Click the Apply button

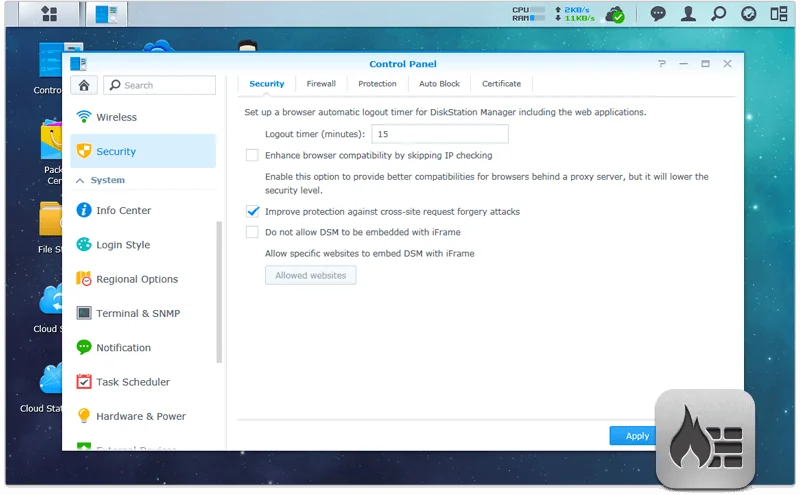point(637,436)
